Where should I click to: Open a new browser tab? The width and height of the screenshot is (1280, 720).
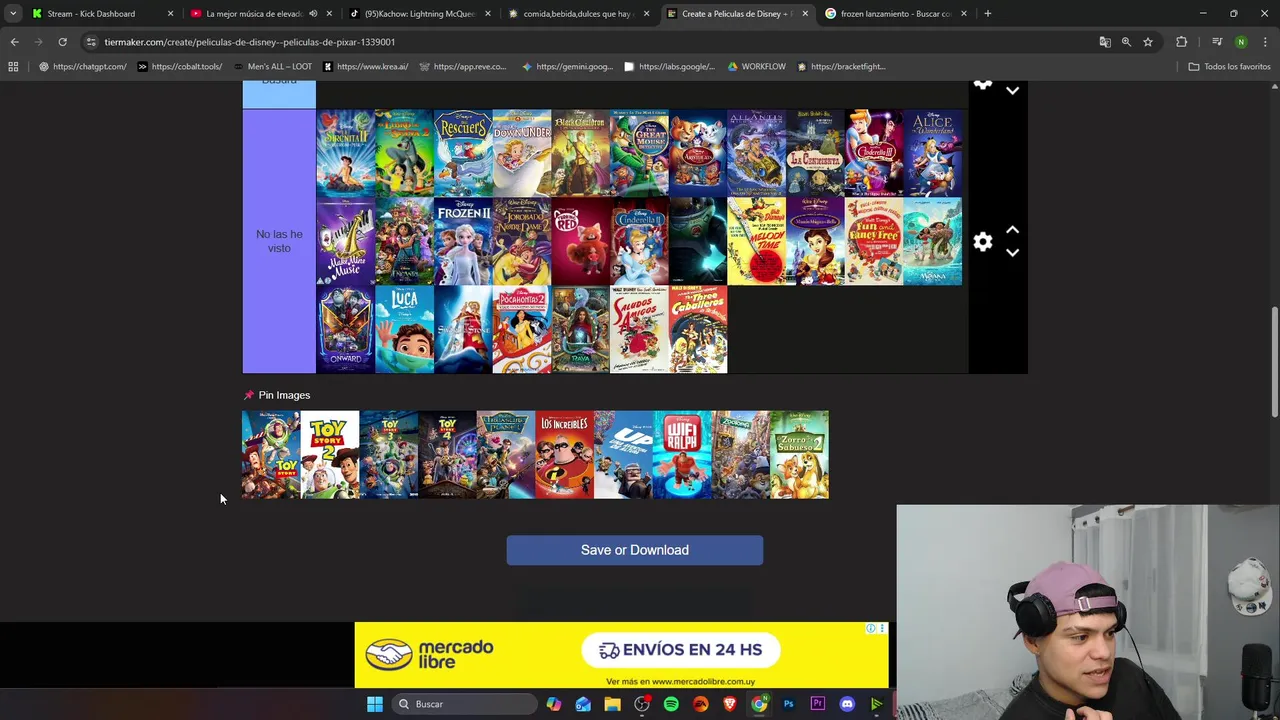point(987,14)
